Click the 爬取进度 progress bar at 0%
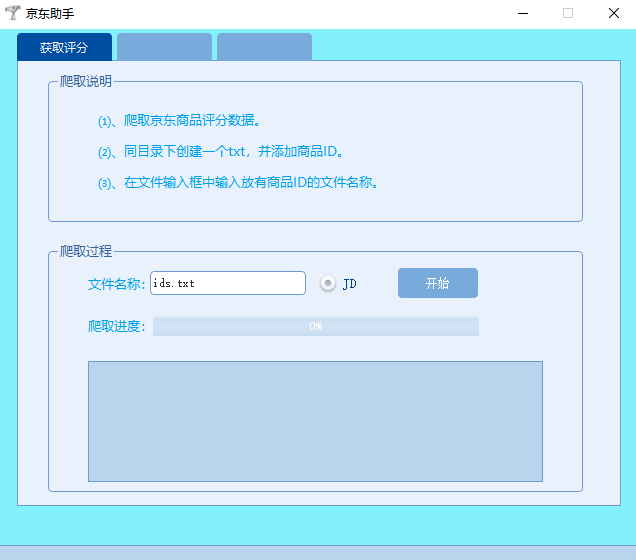 316,326
